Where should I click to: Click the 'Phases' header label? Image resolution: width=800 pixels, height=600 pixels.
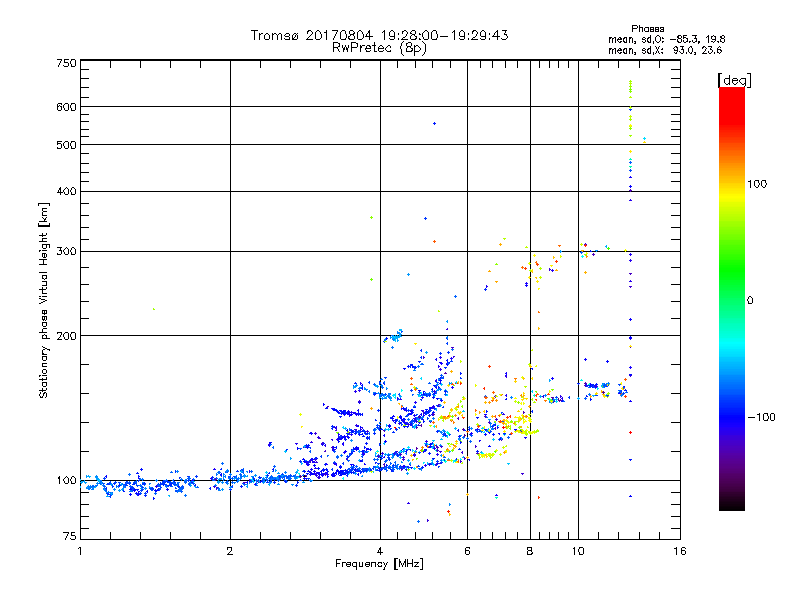[x=647, y=29]
